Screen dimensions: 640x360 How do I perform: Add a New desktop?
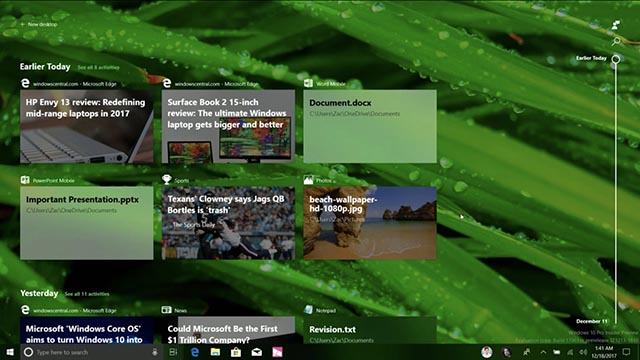click(x=39, y=24)
